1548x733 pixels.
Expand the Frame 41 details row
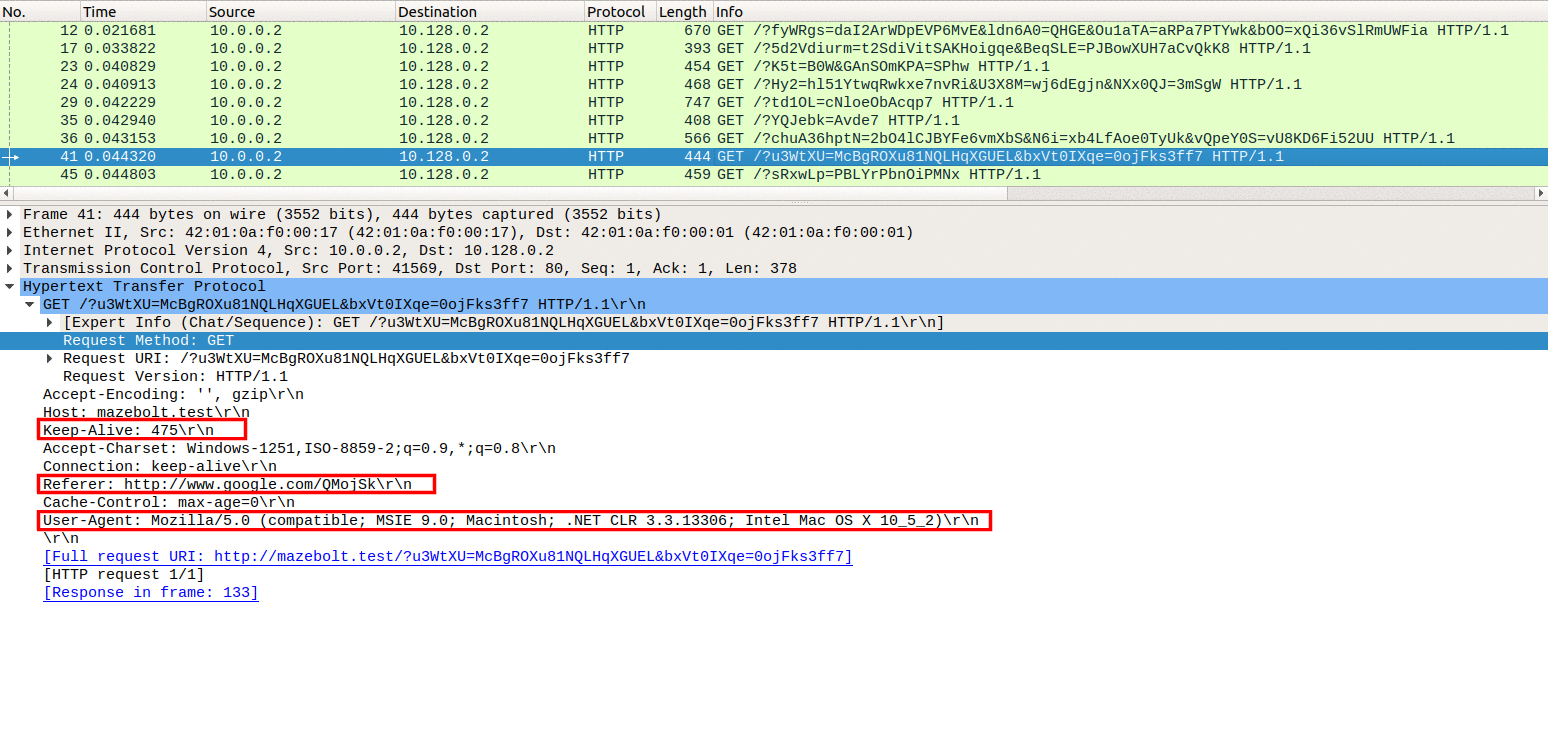click(10, 215)
